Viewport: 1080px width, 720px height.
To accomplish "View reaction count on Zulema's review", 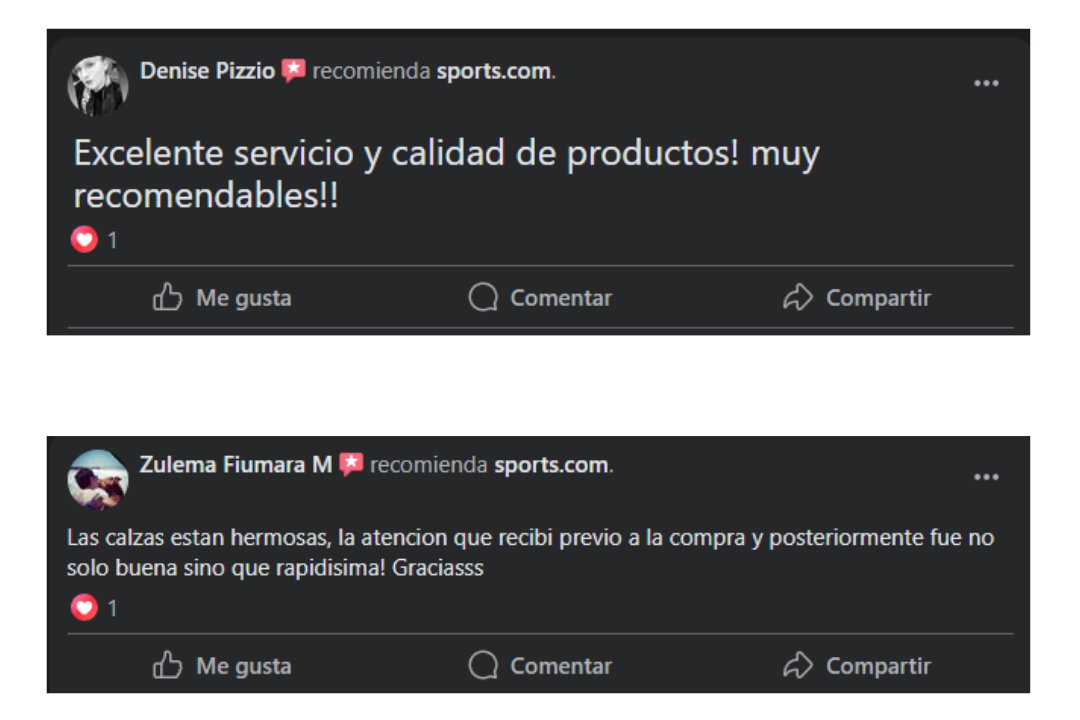I will point(112,609).
